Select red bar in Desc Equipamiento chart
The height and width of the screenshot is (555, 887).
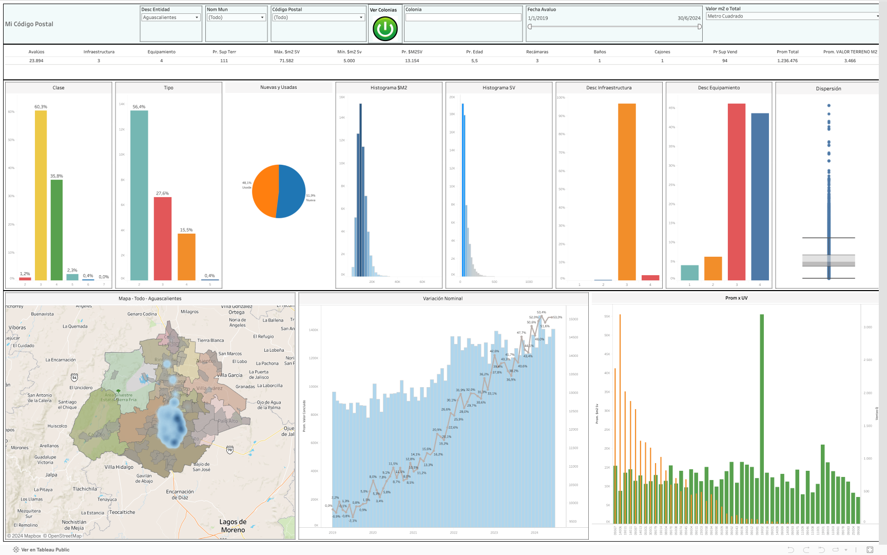pyautogui.click(x=737, y=192)
